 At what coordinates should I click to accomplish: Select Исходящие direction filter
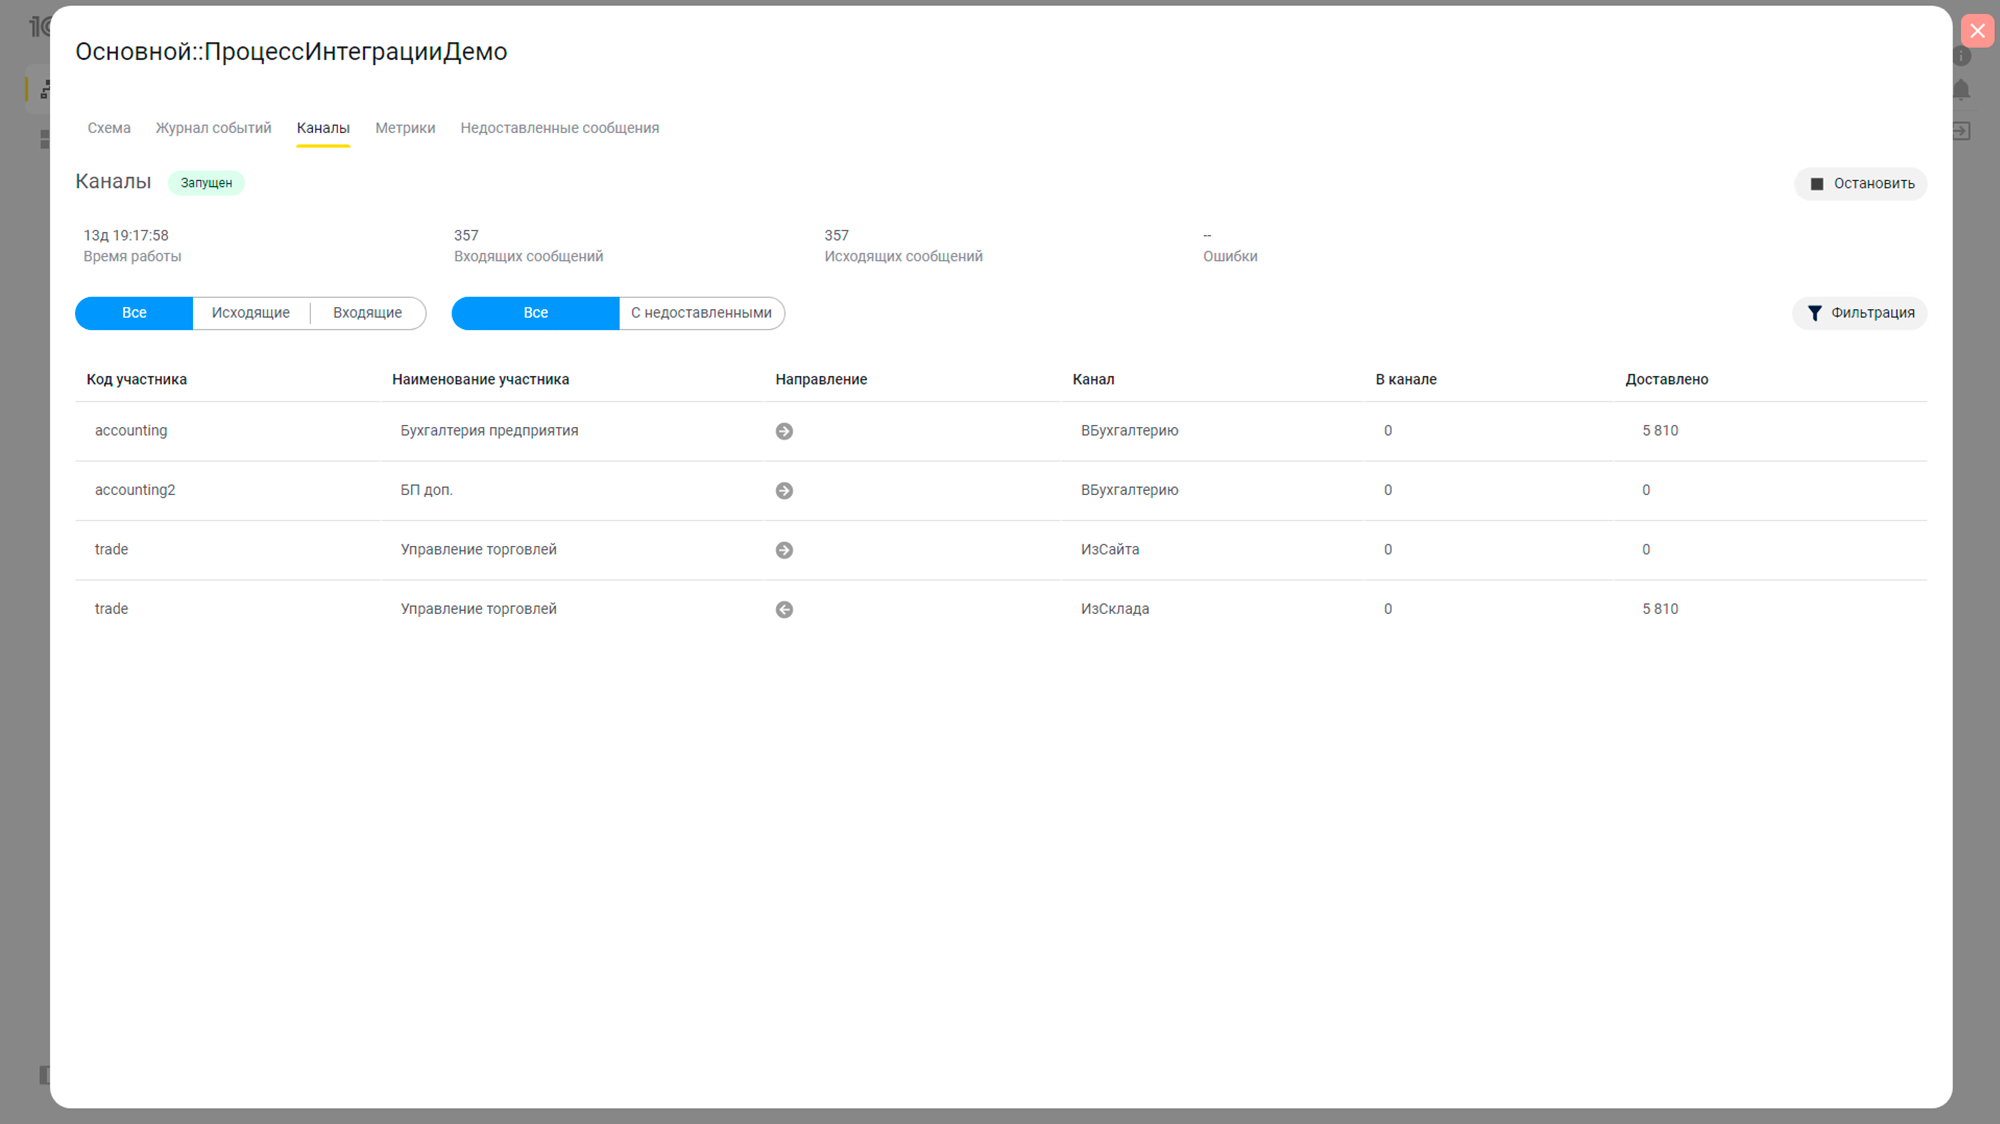click(x=250, y=313)
